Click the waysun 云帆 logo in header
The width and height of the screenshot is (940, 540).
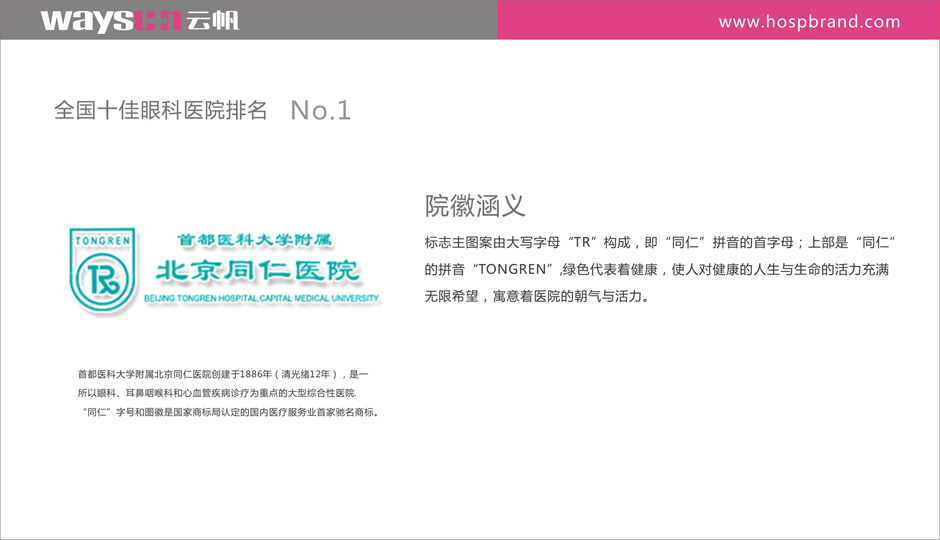click(140, 21)
